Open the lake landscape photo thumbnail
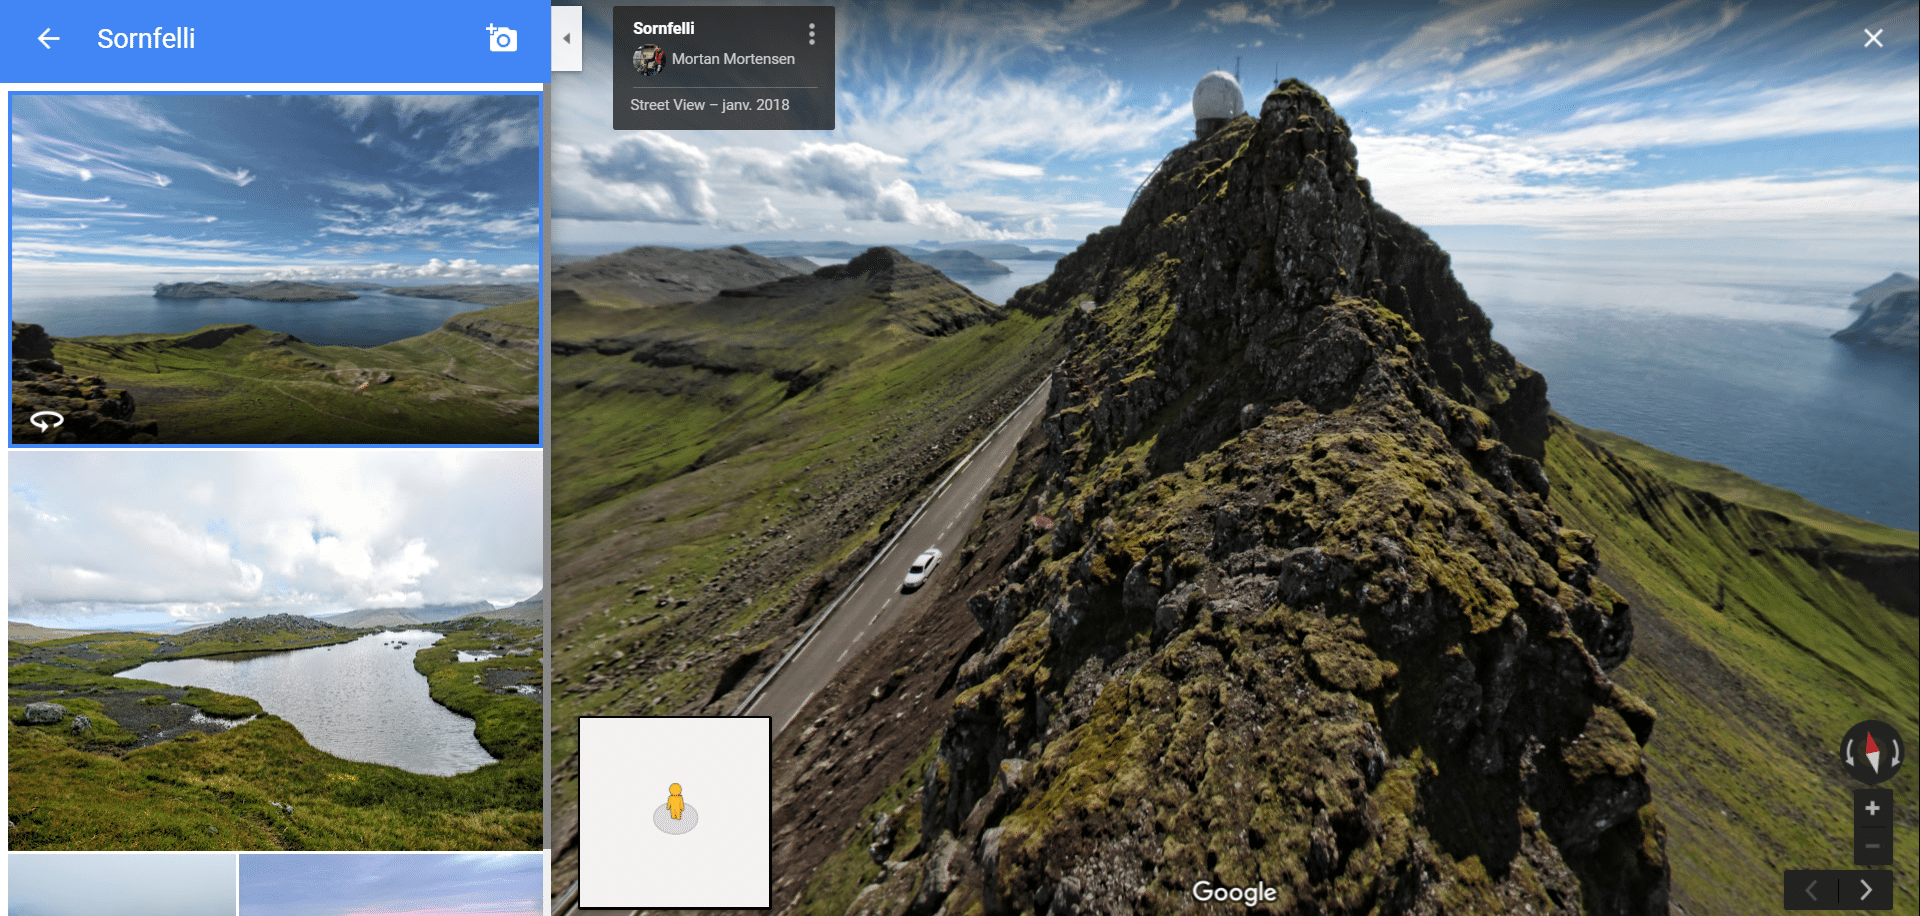Viewport: 1920px width, 916px height. [x=275, y=650]
